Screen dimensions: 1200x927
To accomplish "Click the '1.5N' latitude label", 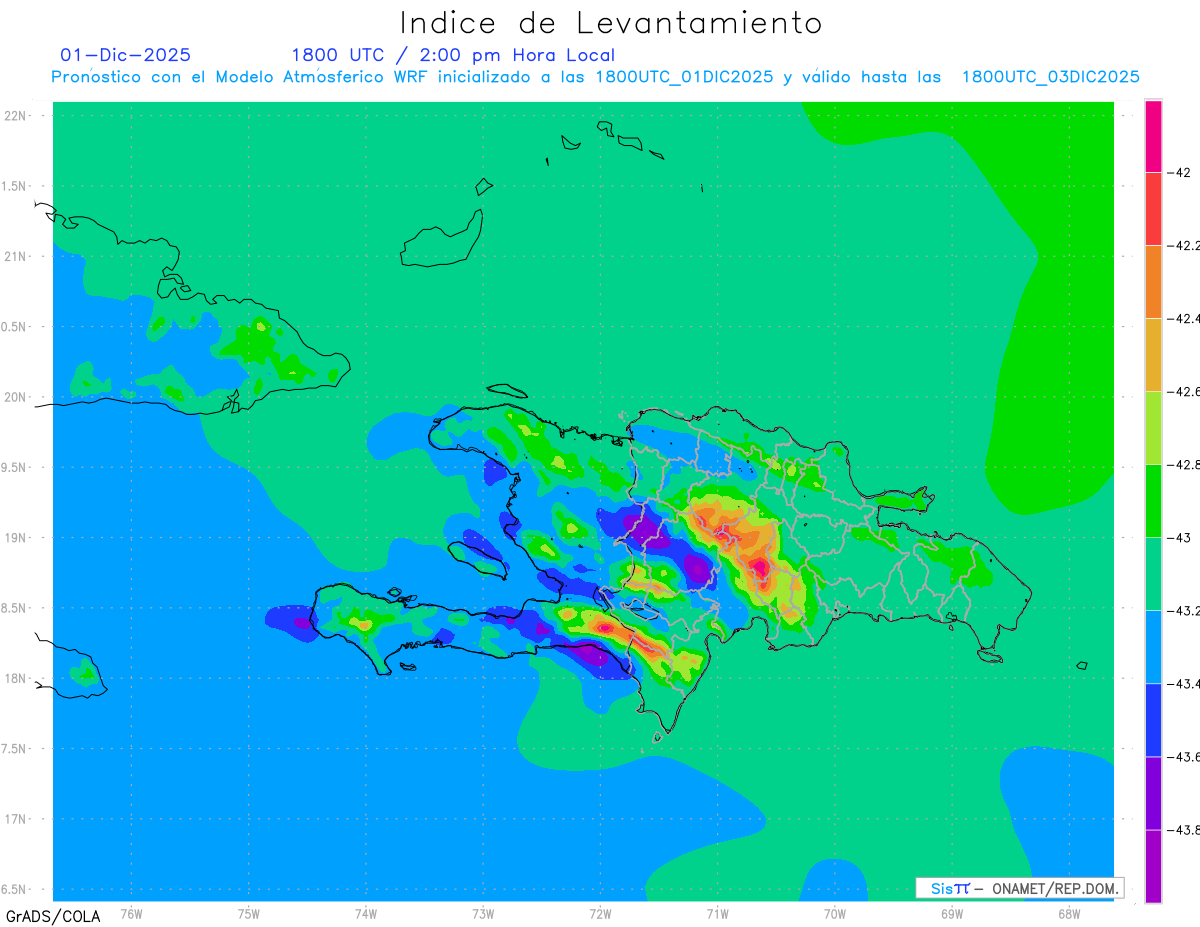I will pyautogui.click(x=15, y=187).
